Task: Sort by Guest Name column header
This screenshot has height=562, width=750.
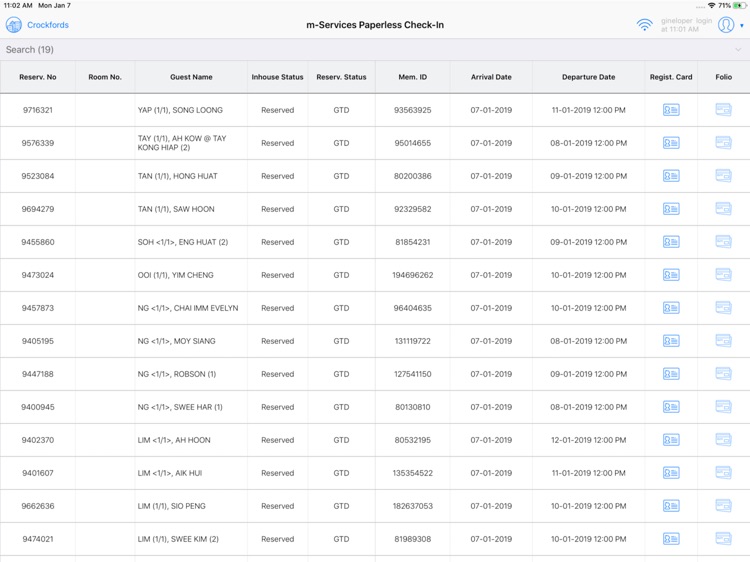Action: pos(191,77)
